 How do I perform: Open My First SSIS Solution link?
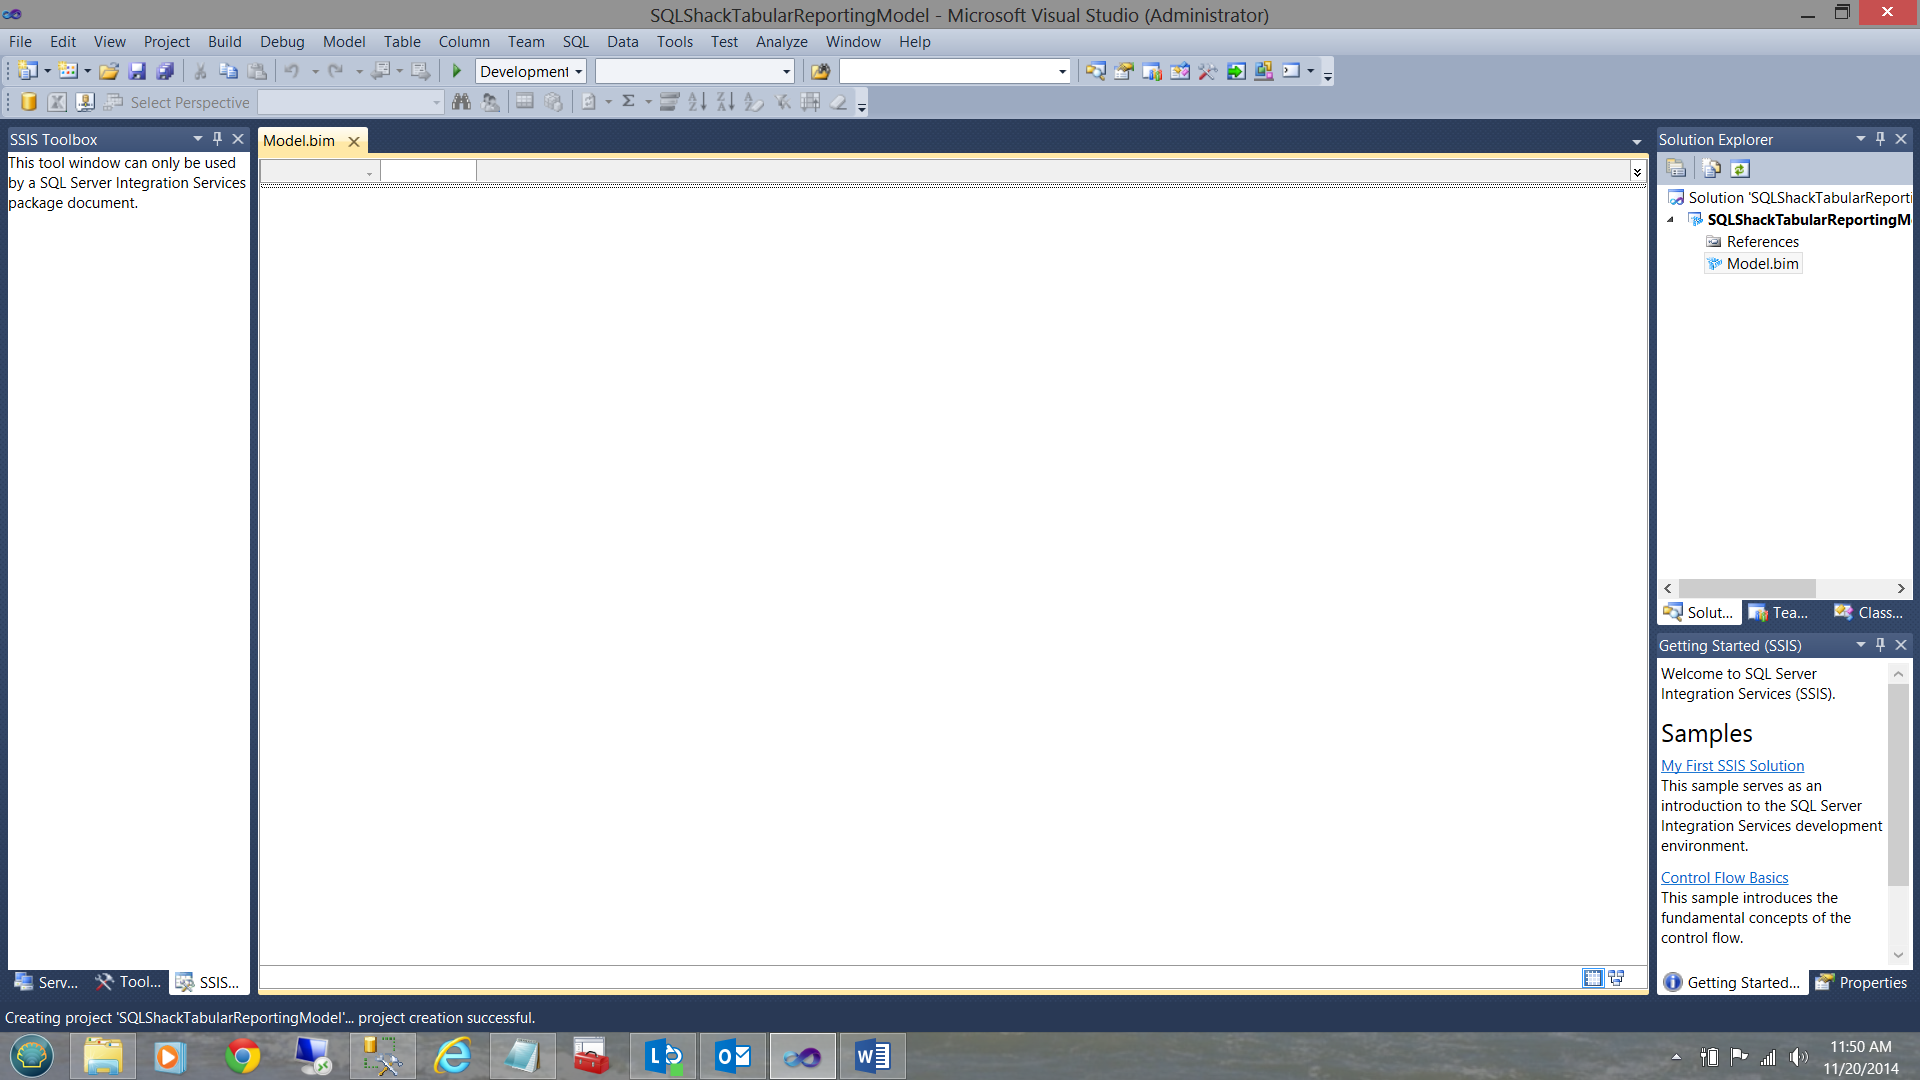click(1732, 766)
